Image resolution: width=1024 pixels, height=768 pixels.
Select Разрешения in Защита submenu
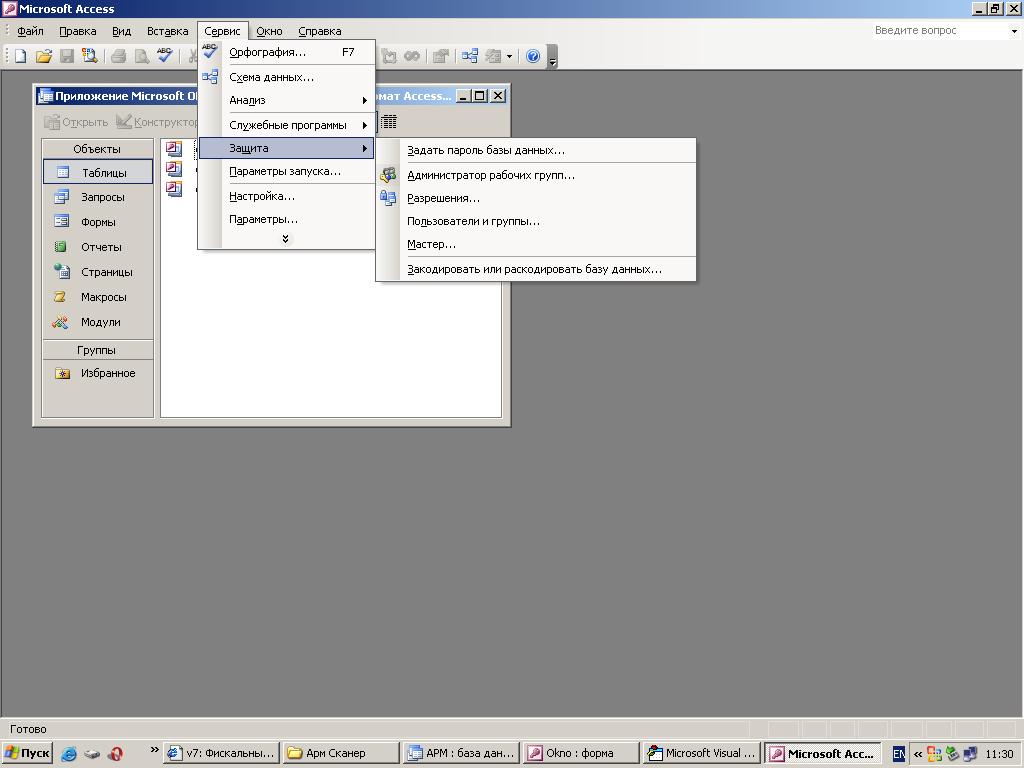pos(536,198)
